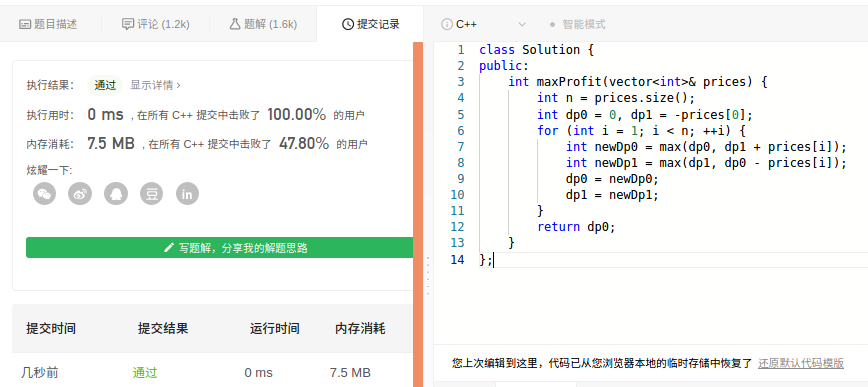Click line 12 return dp0 statement
The image size is (868, 387).
click(576, 227)
